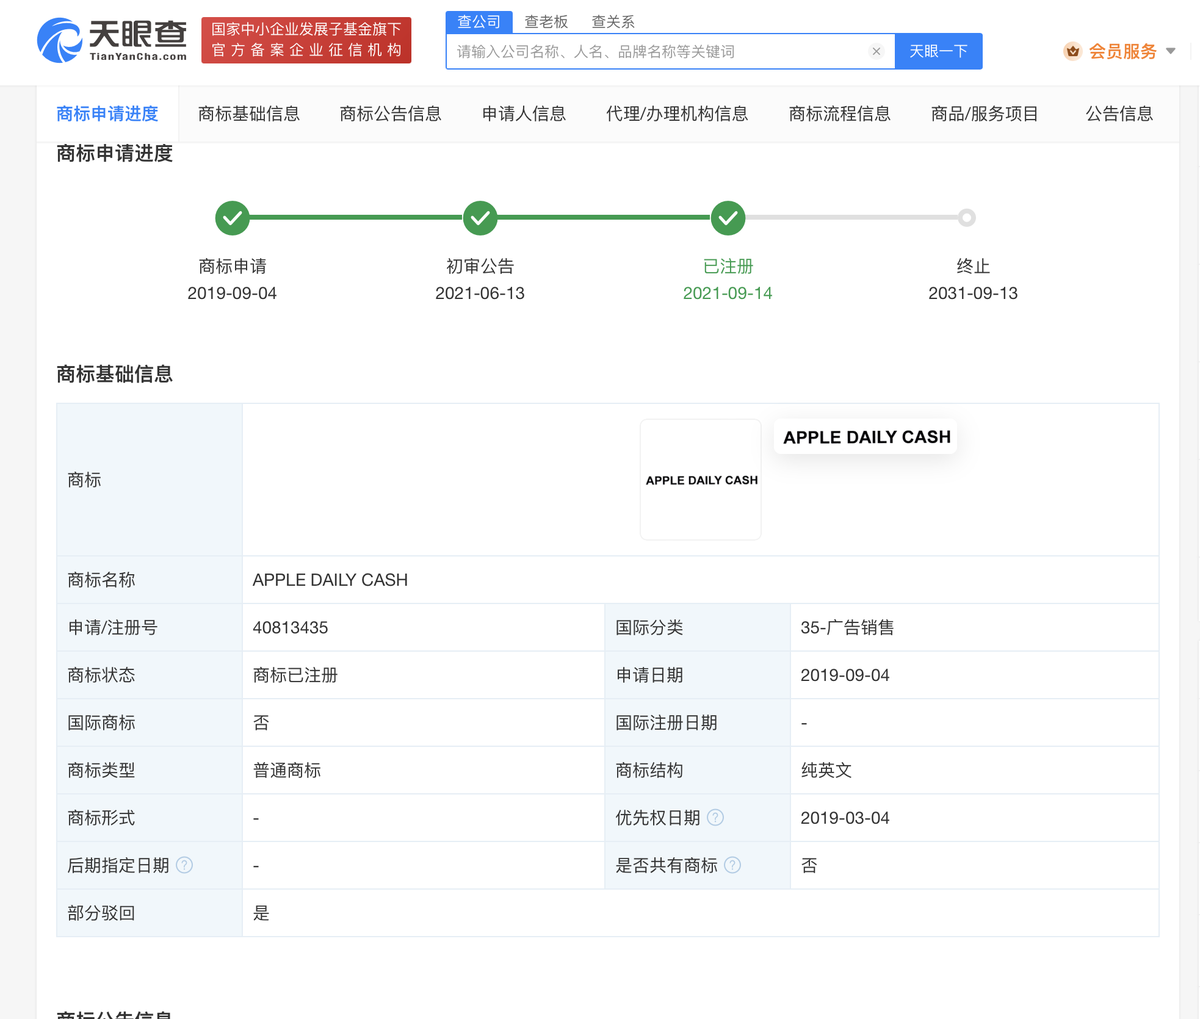Click the help icon next to 后期指定日期
Viewport: 1200px width, 1019px height.
coord(184,865)
